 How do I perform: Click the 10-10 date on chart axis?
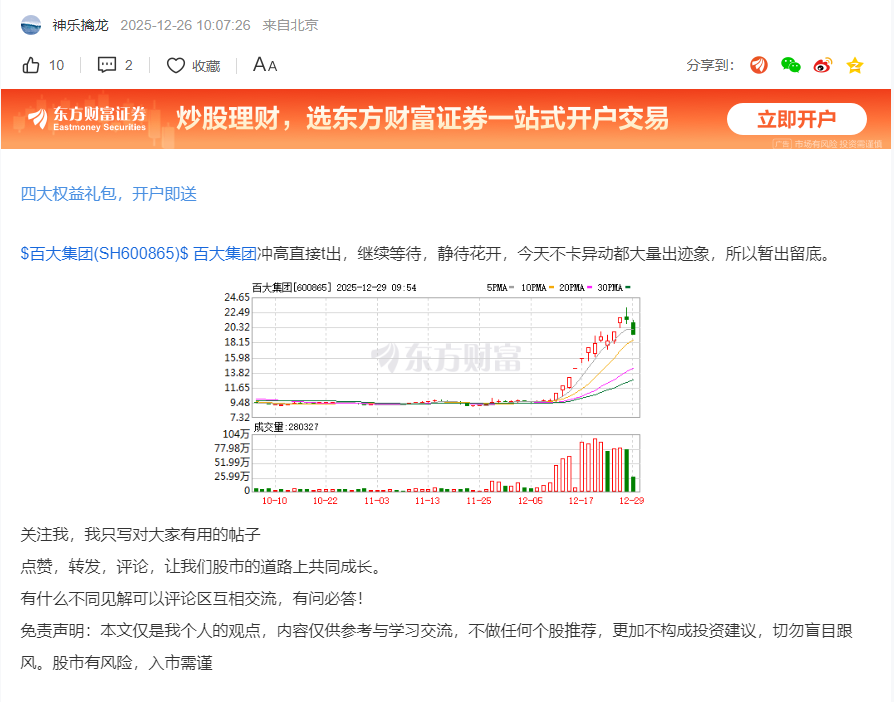274,501
